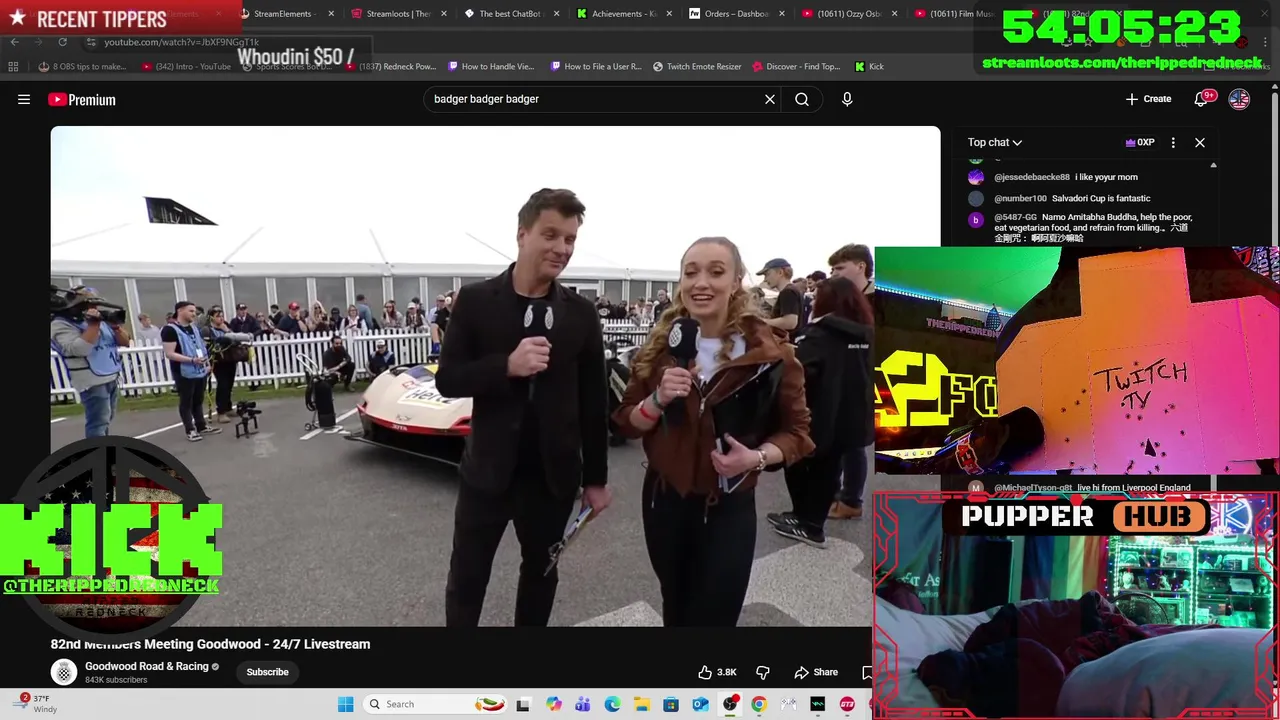The image size is (1280, 720).
Task: Open Microsoft Teams in the taskbar
Action: (x=583, y=704)
